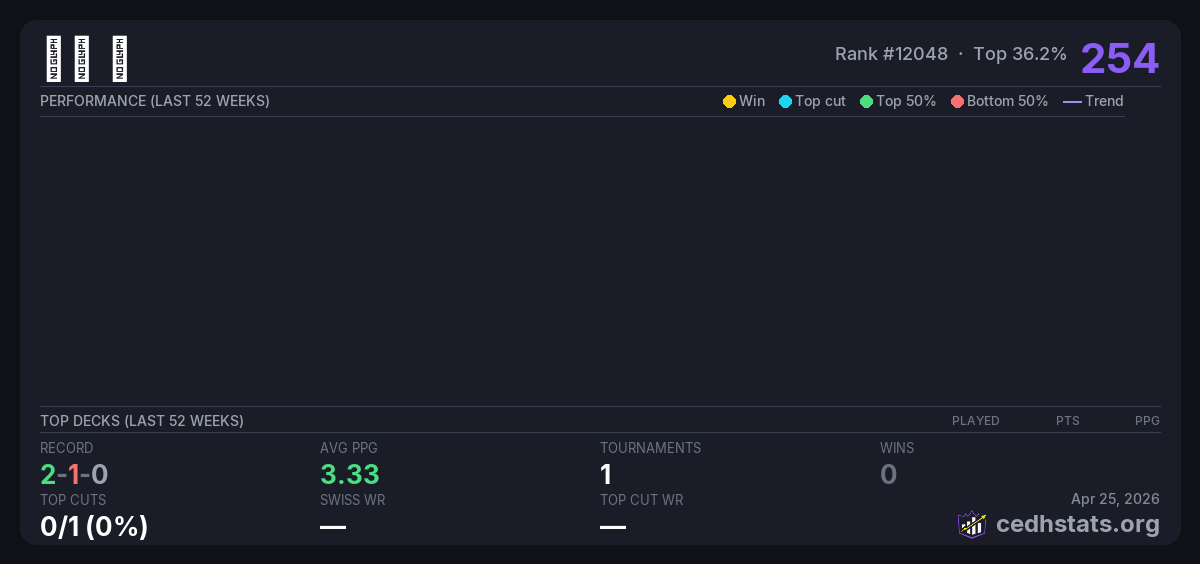
Task: Sort decks by the PPG column header
Action: point(1147,421)
